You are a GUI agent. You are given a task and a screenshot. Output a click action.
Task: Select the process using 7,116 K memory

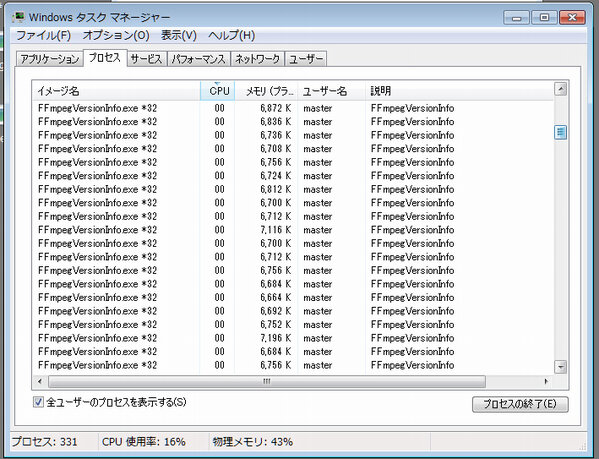[293, 230]
